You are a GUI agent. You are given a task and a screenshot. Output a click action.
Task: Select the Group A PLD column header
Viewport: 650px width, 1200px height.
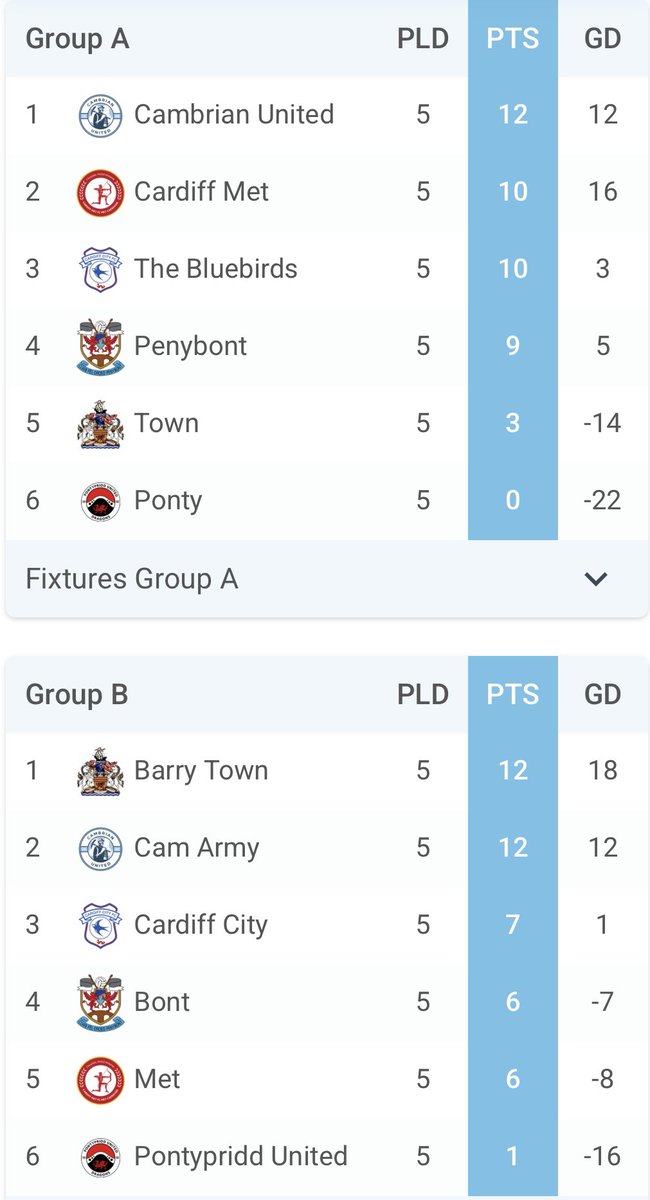pyautogui.click(x=423, y=39)
